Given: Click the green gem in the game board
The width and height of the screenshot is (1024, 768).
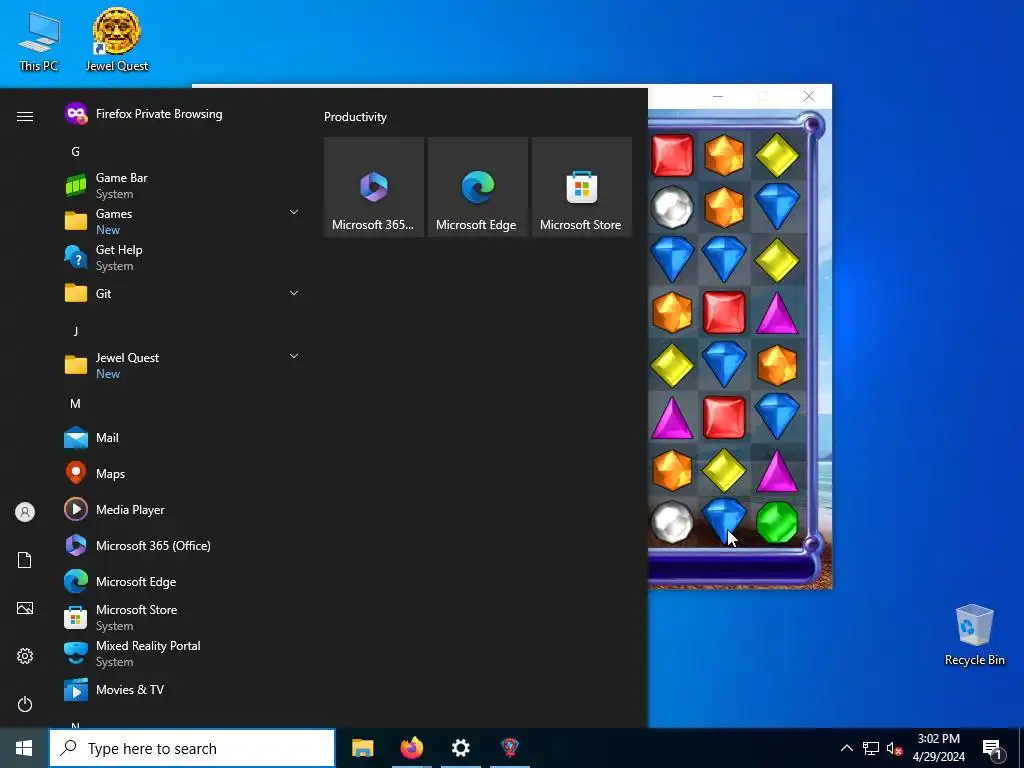Looking at the screenshot, I should (777, 522).
